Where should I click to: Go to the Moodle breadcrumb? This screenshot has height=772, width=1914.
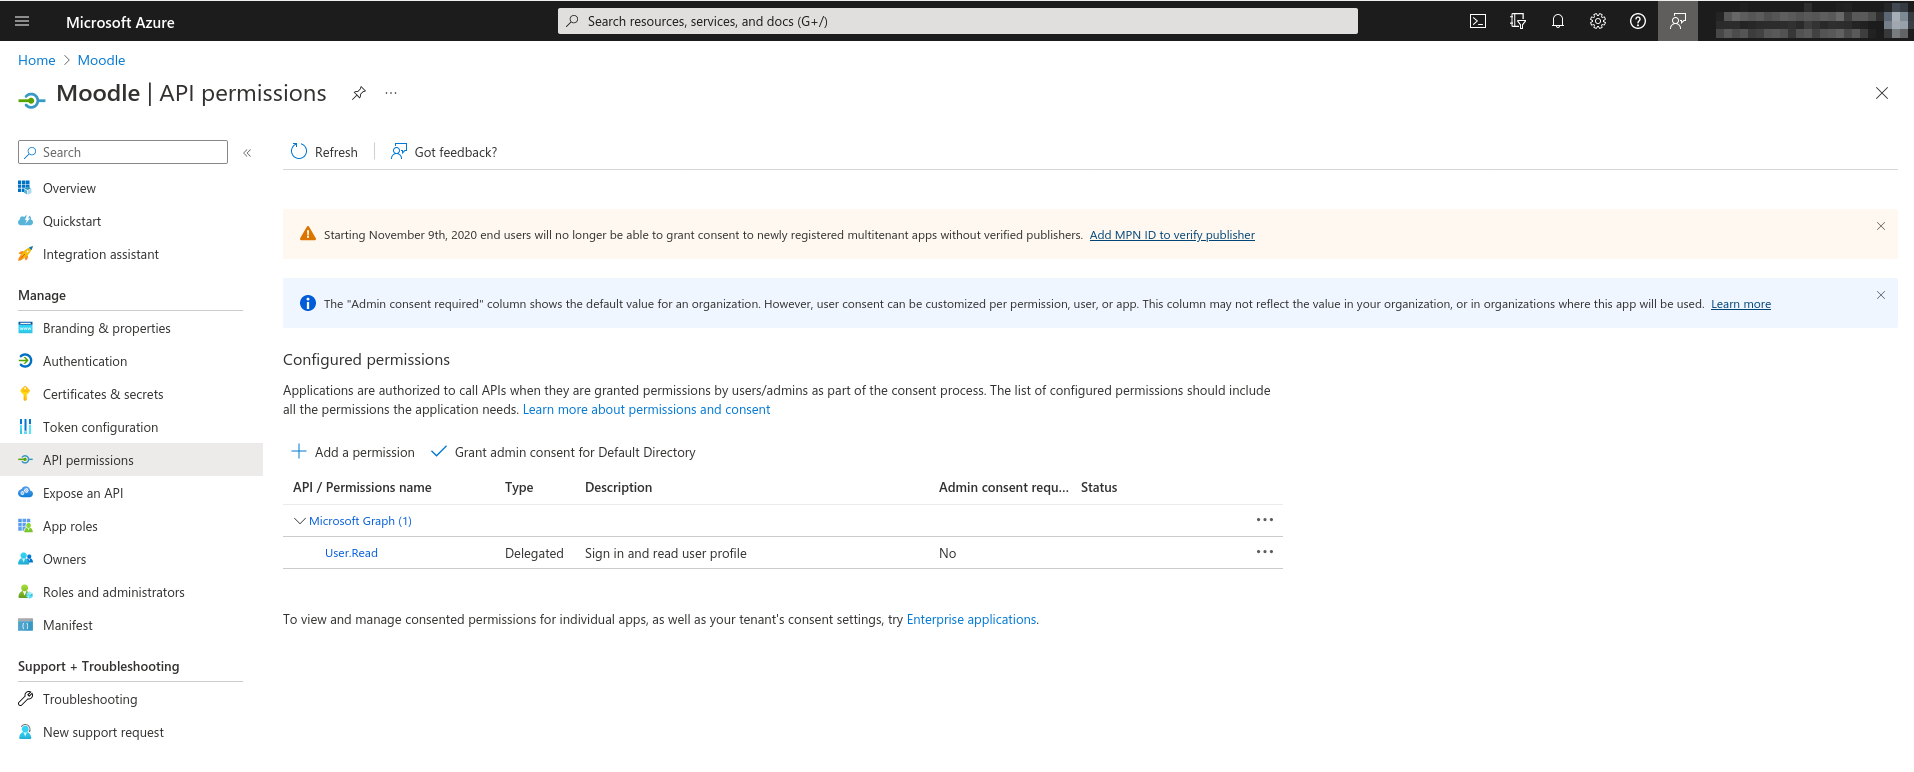coord(102,60)
